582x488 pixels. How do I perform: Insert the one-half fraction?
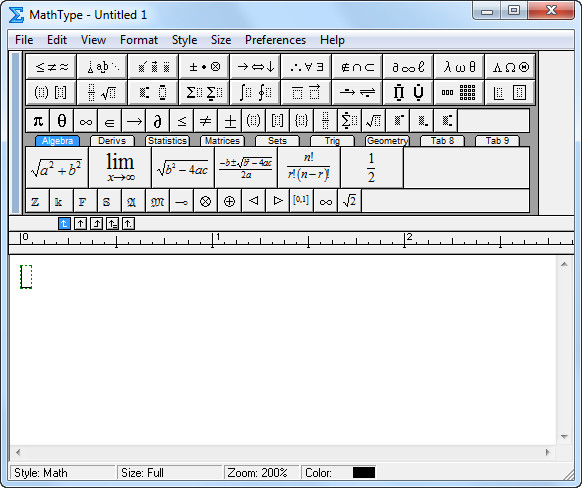(x=372, y=168)
